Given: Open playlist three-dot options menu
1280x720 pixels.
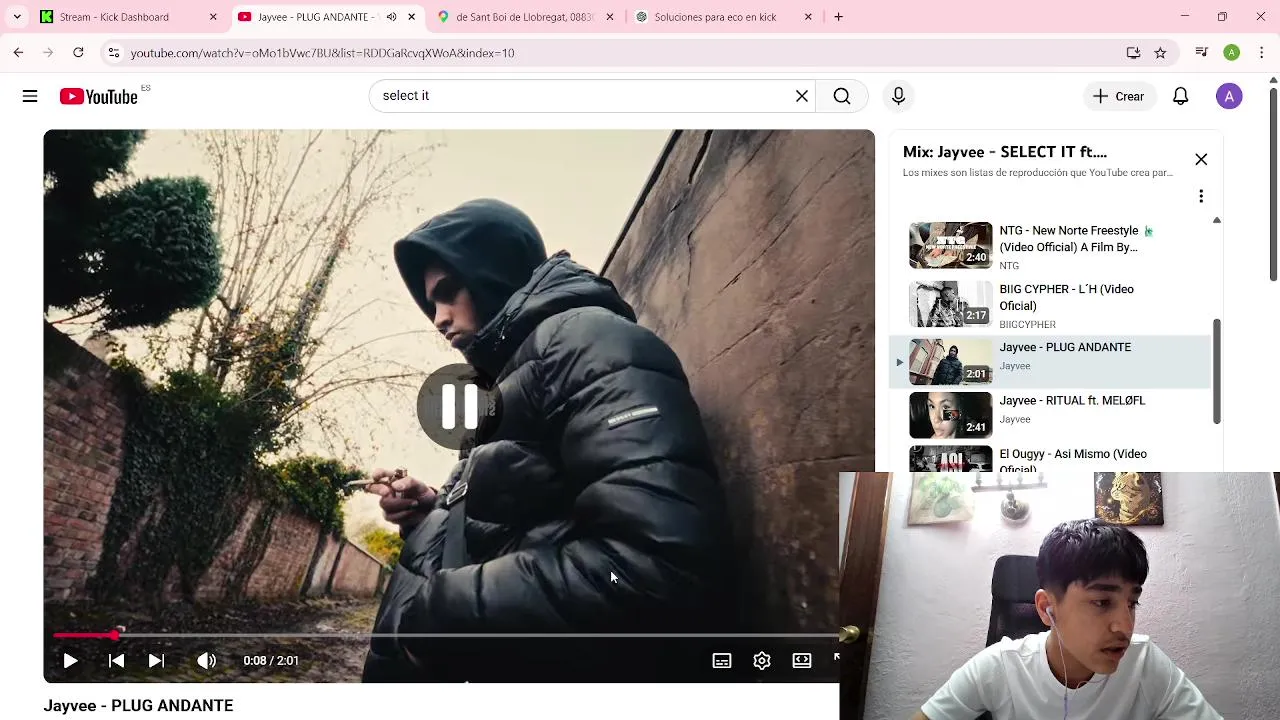Looking at the screenshot, I should coord(1201,196).
